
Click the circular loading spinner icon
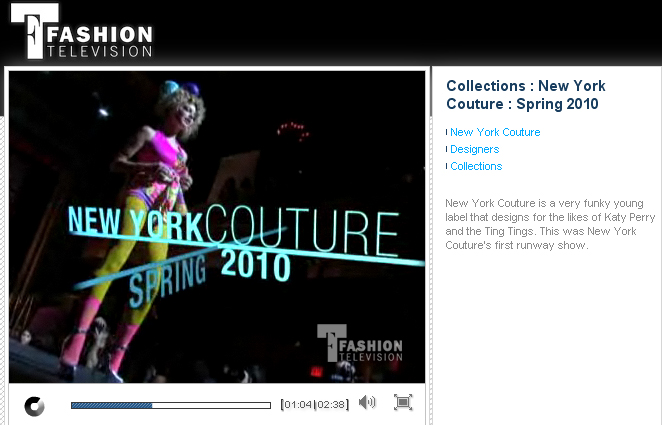pyautogui.click(x=34, y=406)
